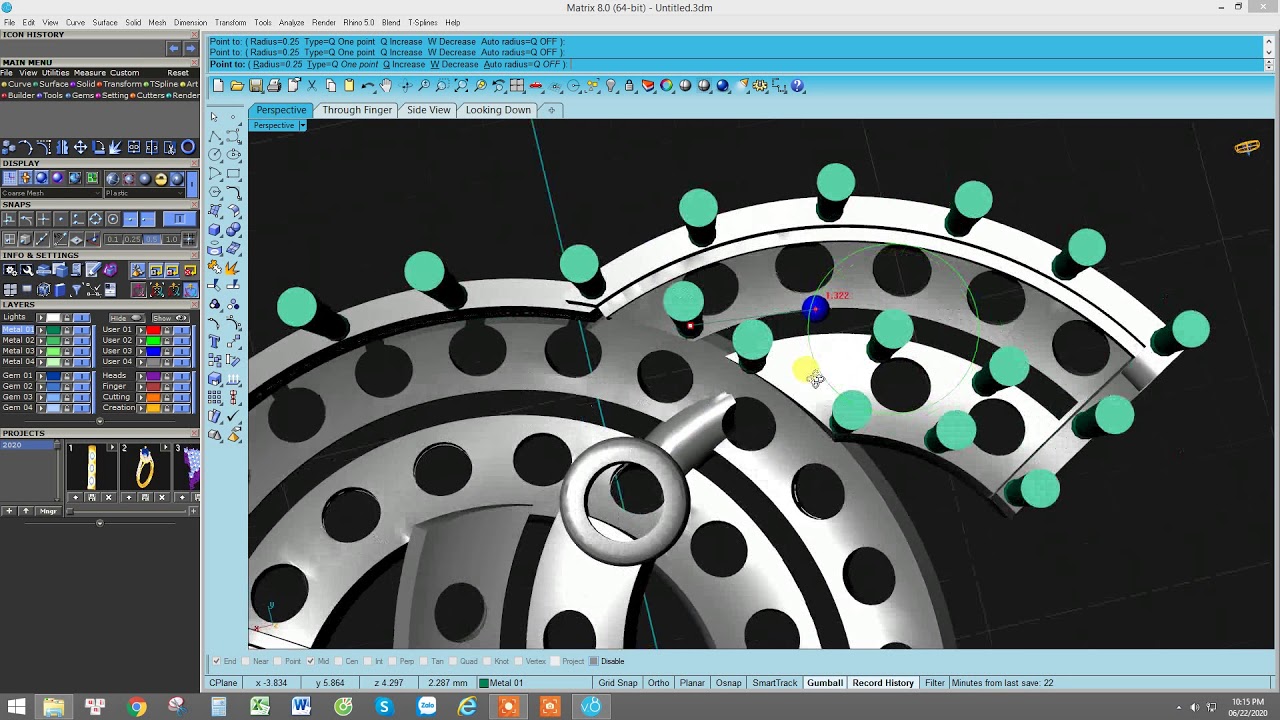Screen dimensions: 1280x720
Task: Switch to Through Finger tab
Action: [x=357, y=110]
